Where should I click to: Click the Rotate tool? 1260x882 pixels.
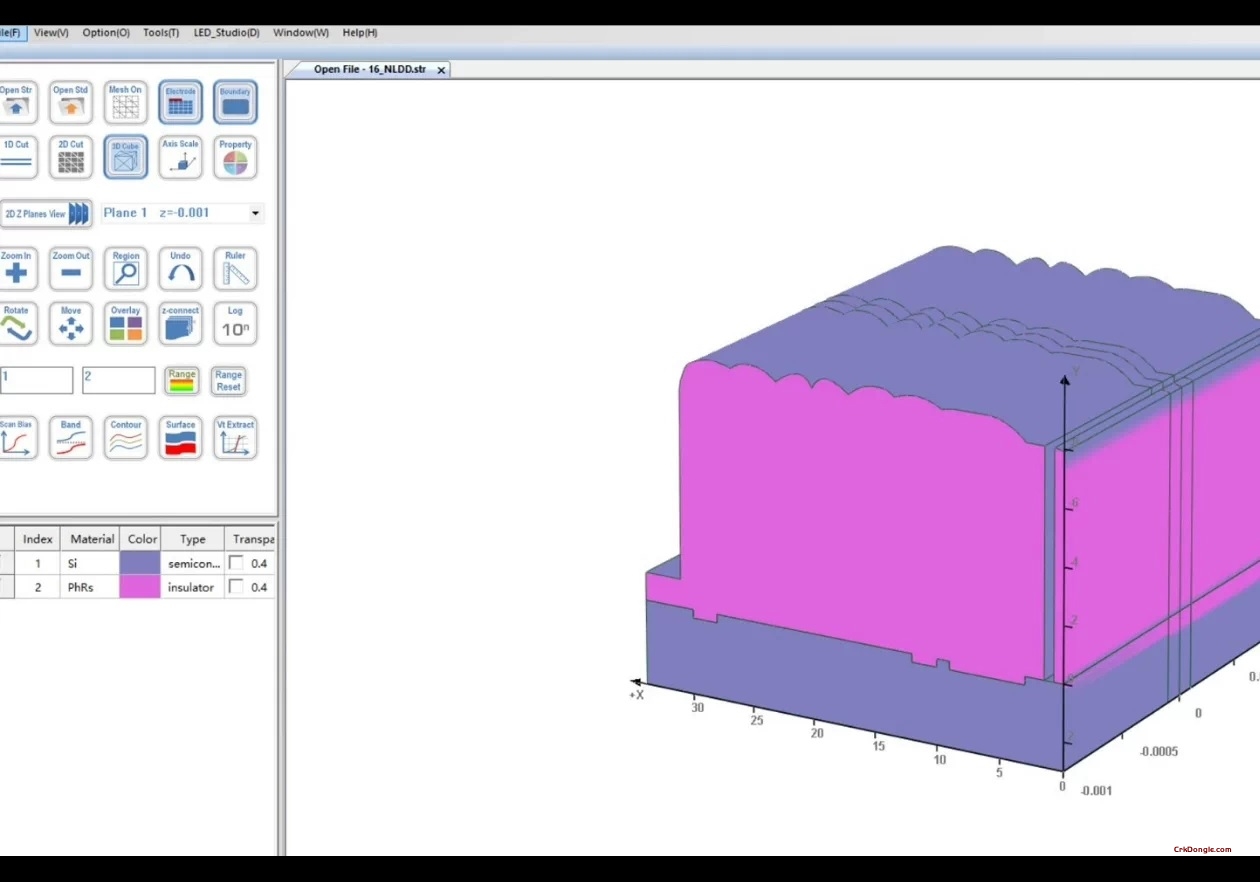[15, 323]
